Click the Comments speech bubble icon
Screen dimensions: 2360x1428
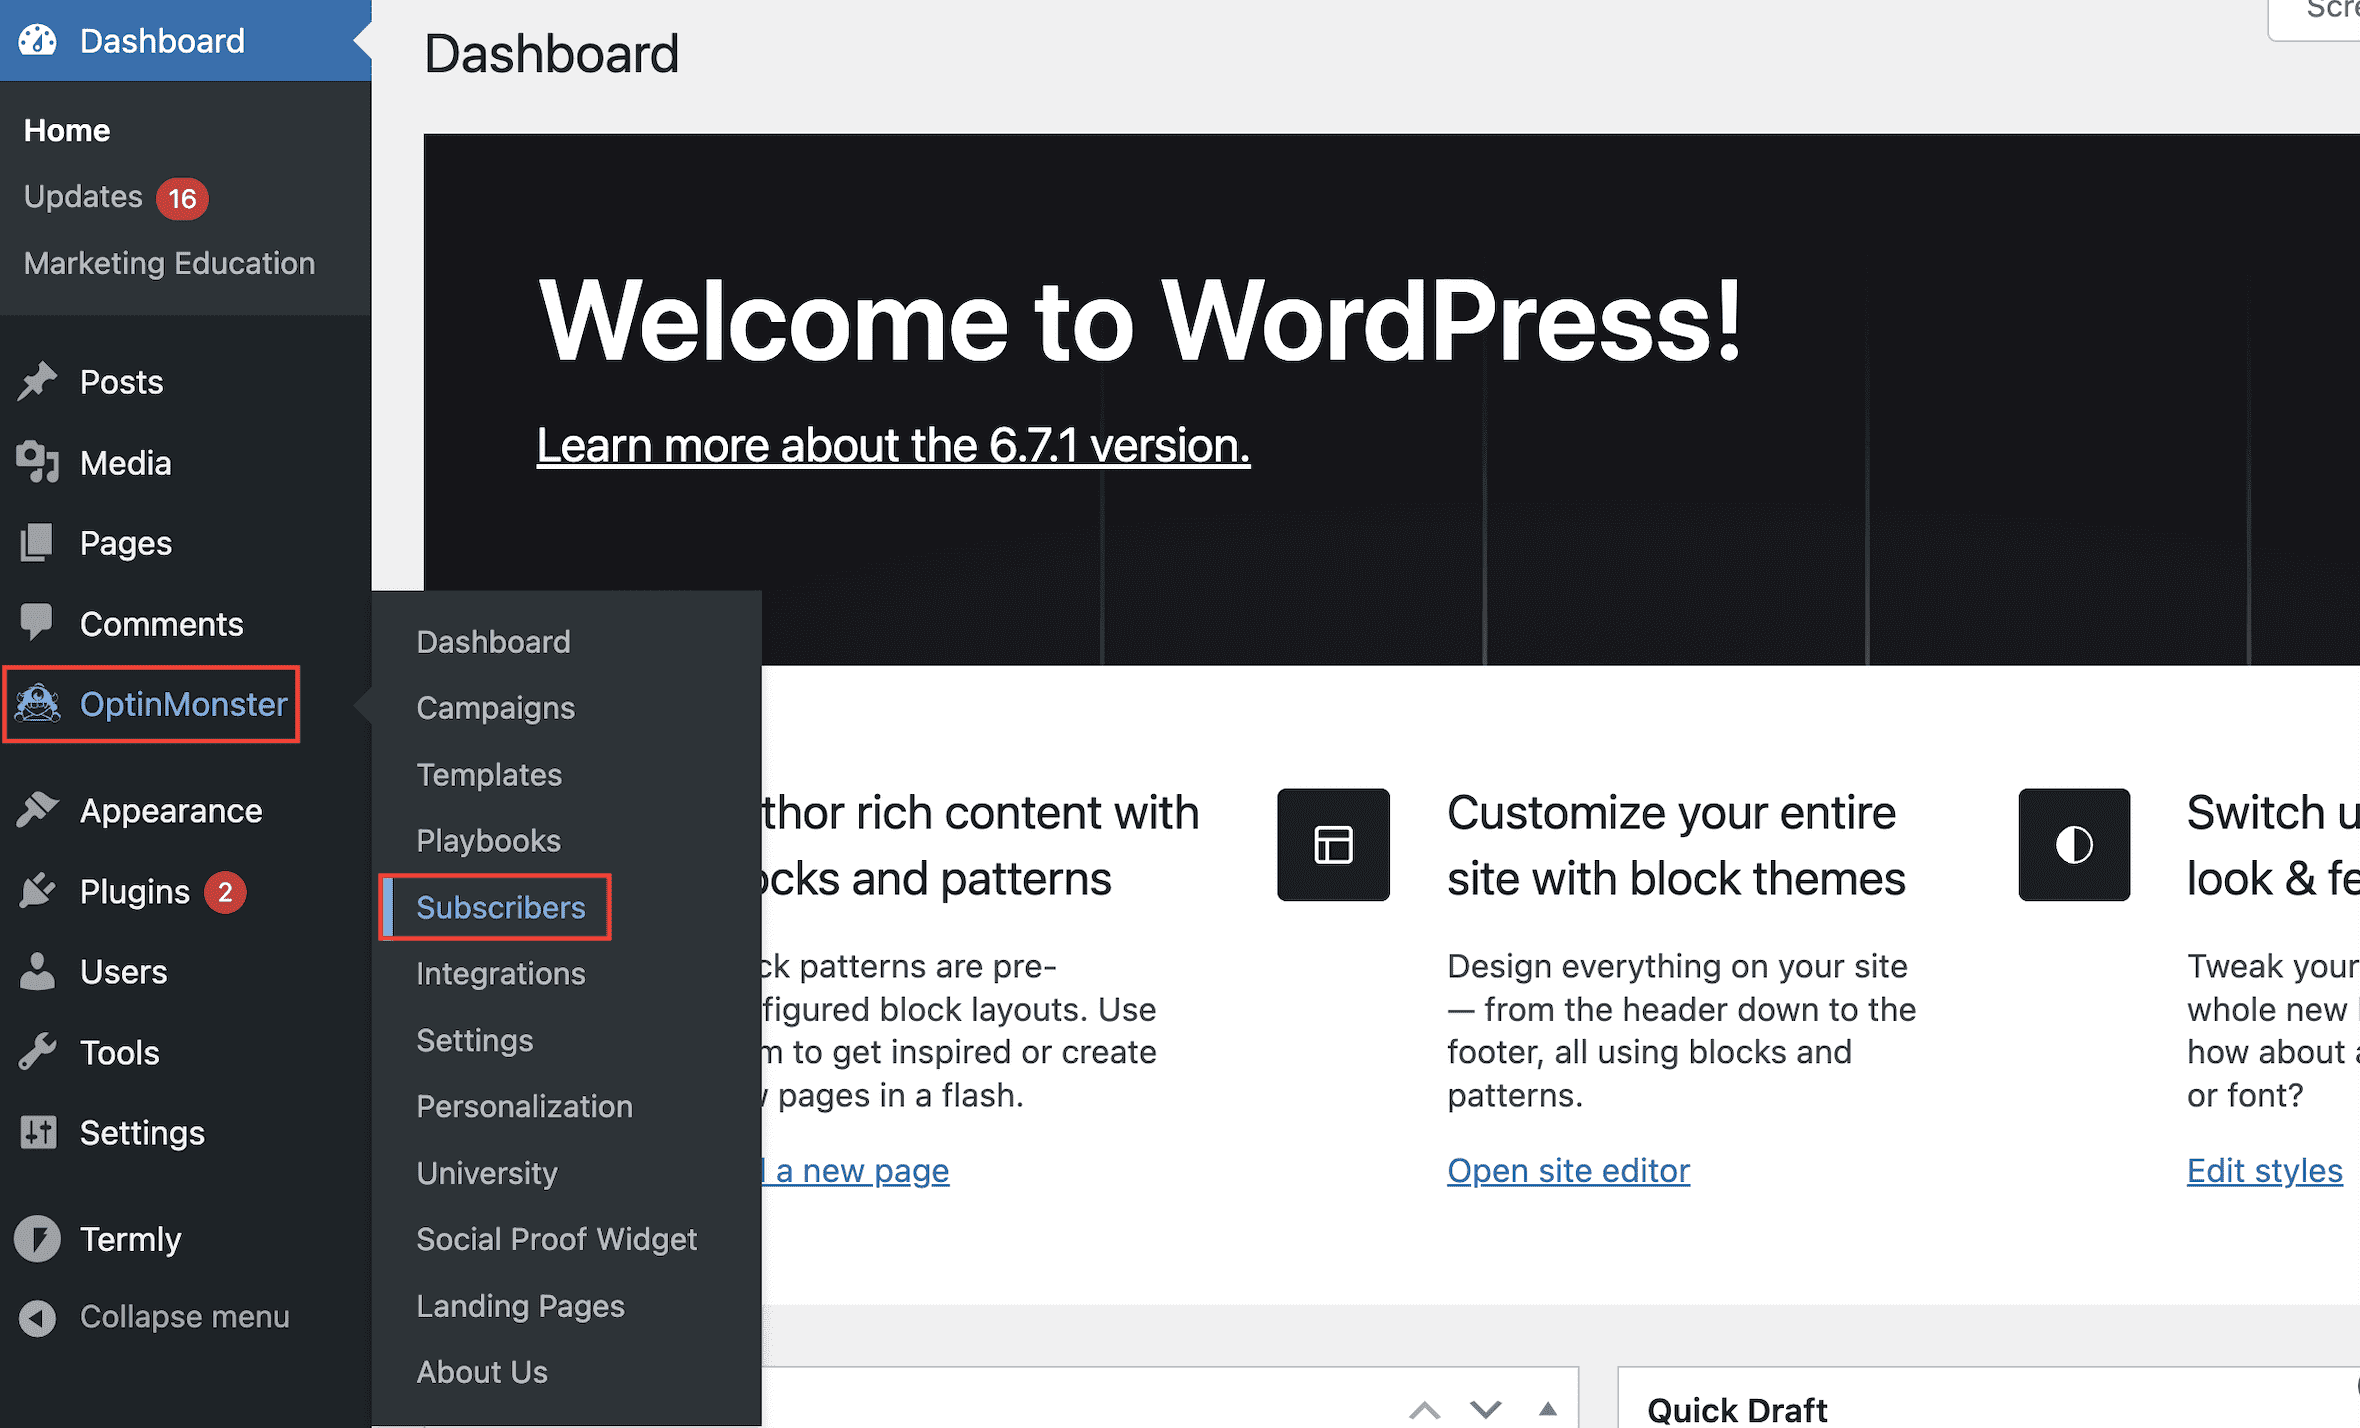pos(38,622)
